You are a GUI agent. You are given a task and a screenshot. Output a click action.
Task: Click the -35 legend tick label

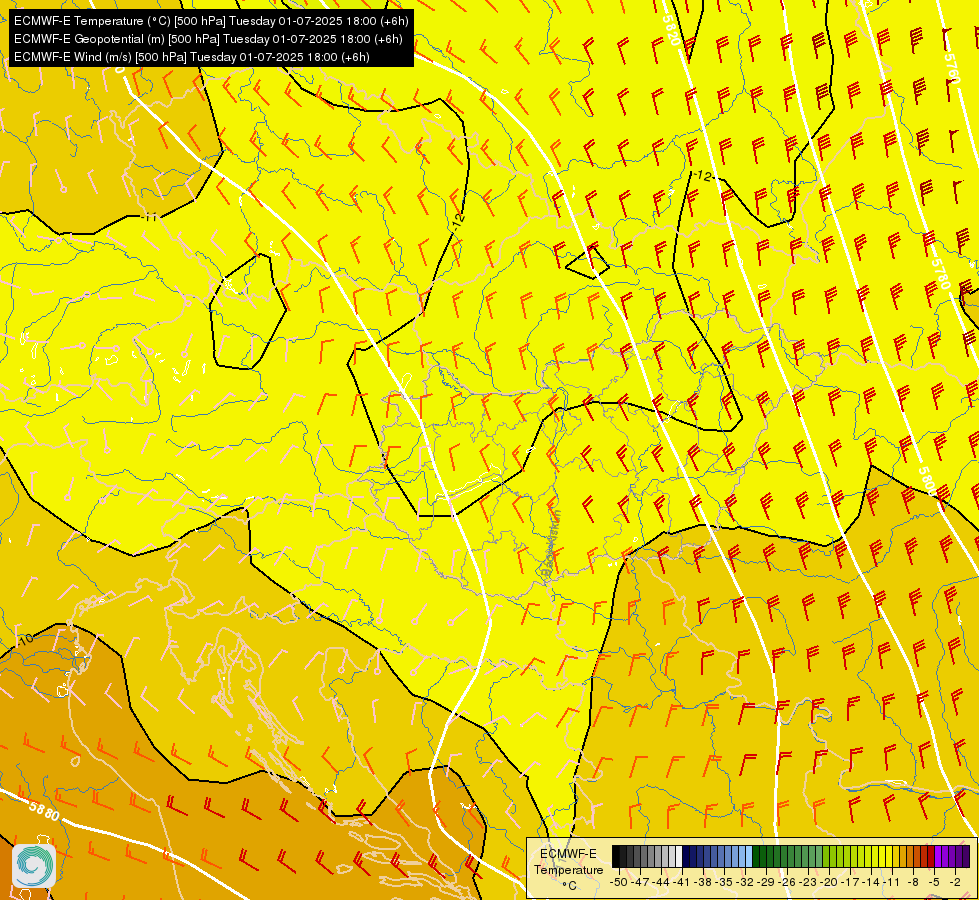coord(724,883)
